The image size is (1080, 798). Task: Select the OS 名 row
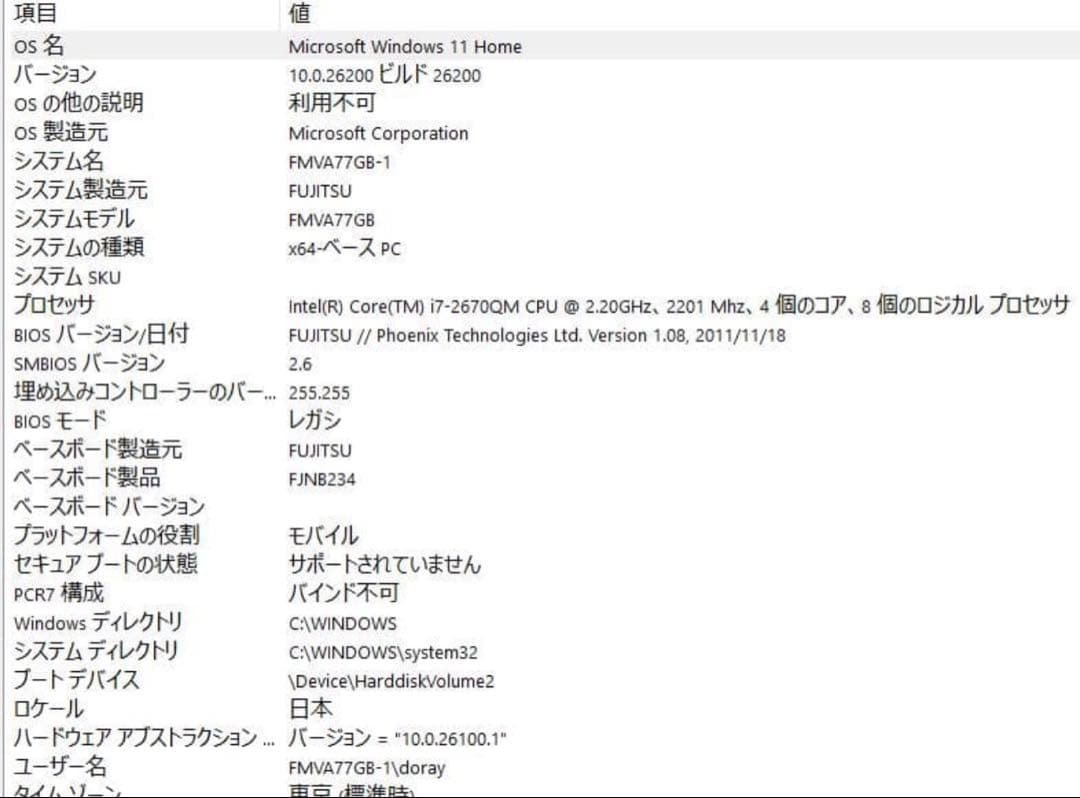60,46
